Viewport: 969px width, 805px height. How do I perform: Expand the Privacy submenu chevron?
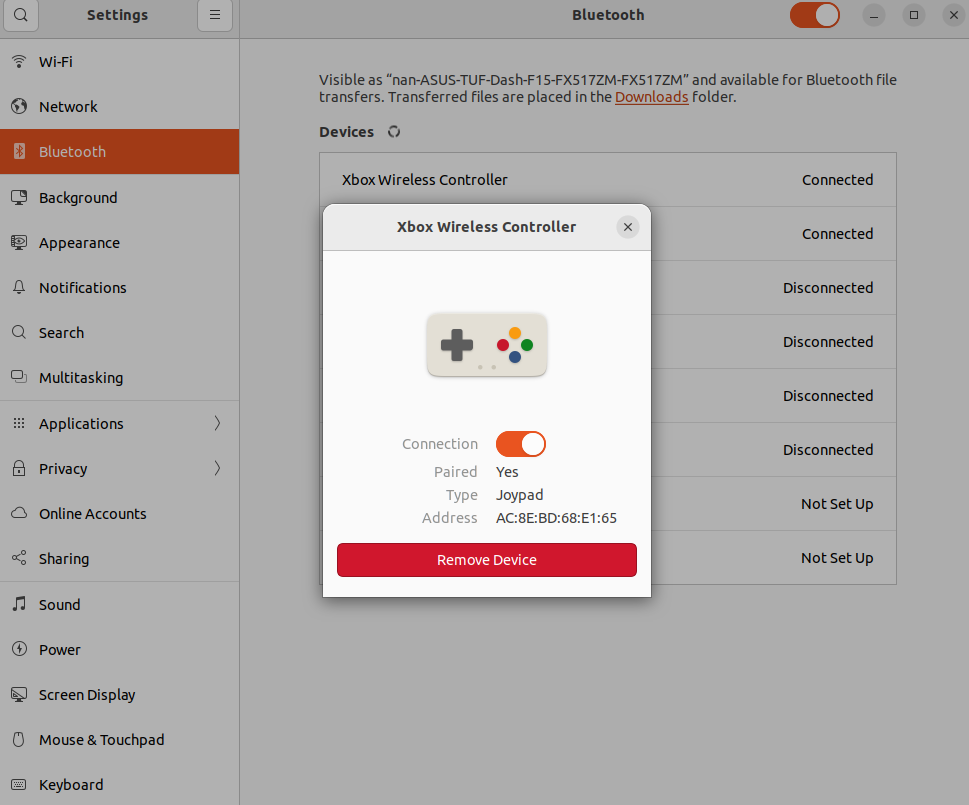tap(218, 468)
